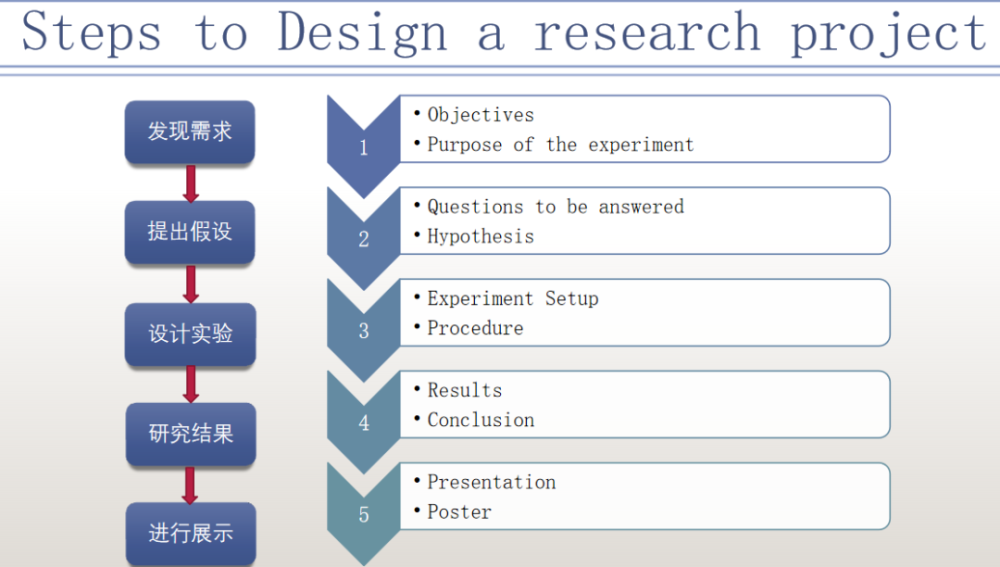The image size is (1000, 567).
Task: Select the 发现需求 box
Action: pos(190,132)
